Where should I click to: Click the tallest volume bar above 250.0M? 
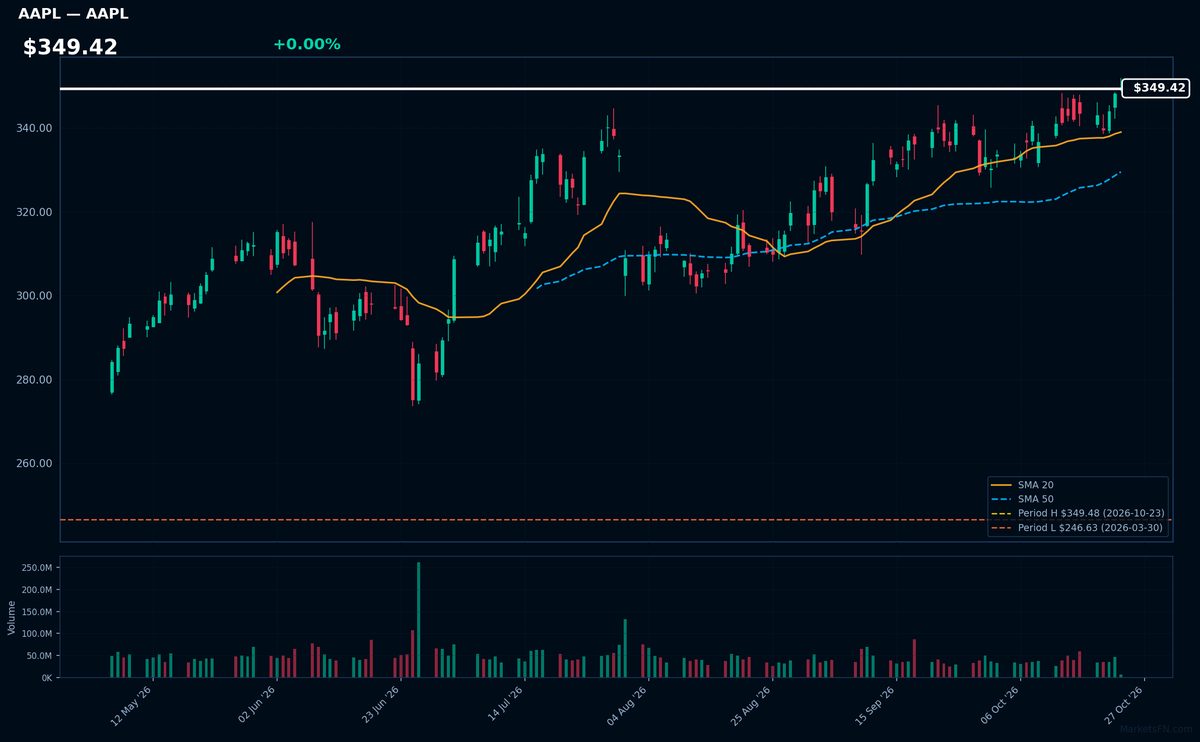(418, 619)
